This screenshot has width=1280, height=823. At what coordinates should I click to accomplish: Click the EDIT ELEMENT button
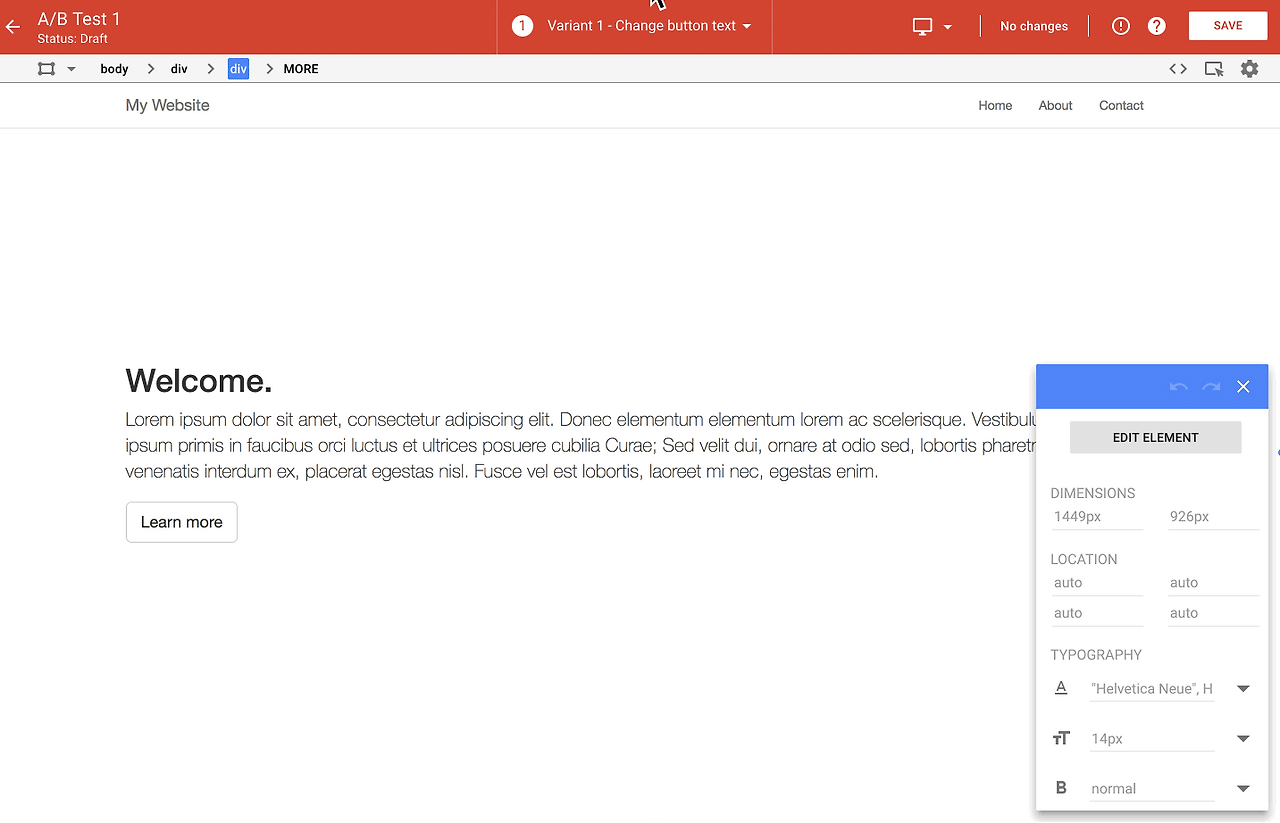(1156, 437)
